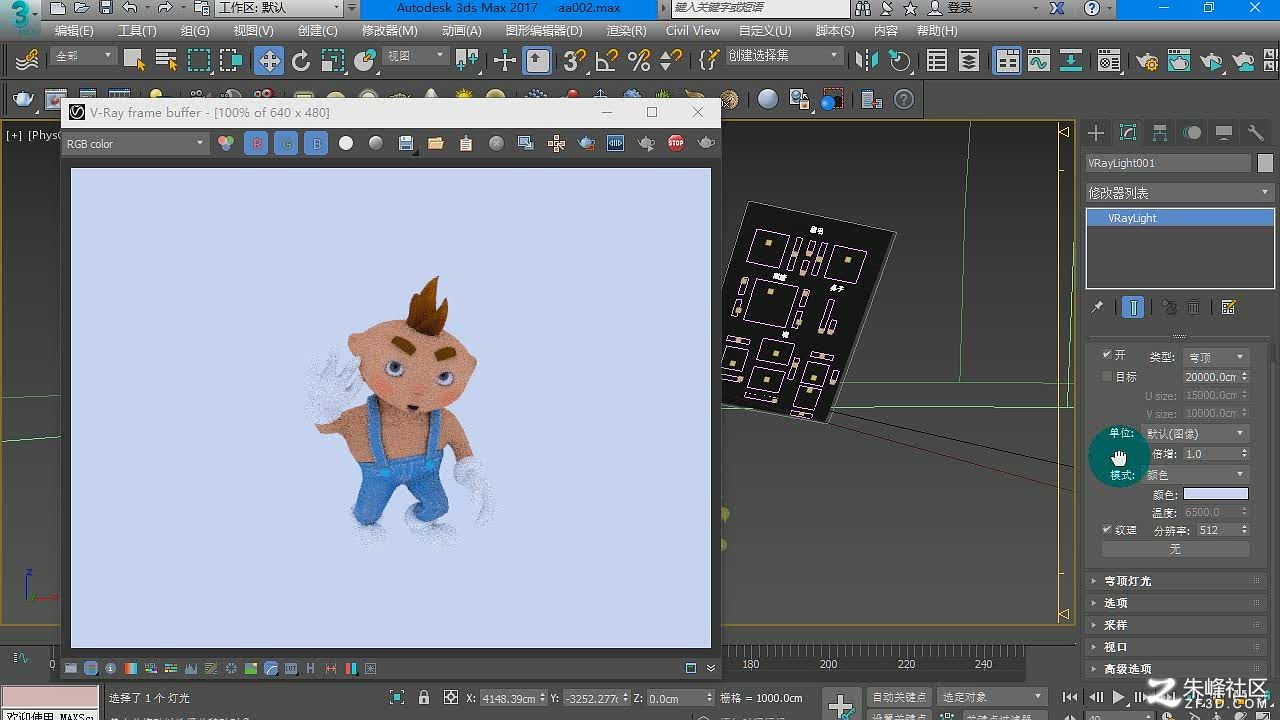This screenshot has width=1280, height=720.
Task: Expand the 选项 rollout
Action: coord(1177,603)
